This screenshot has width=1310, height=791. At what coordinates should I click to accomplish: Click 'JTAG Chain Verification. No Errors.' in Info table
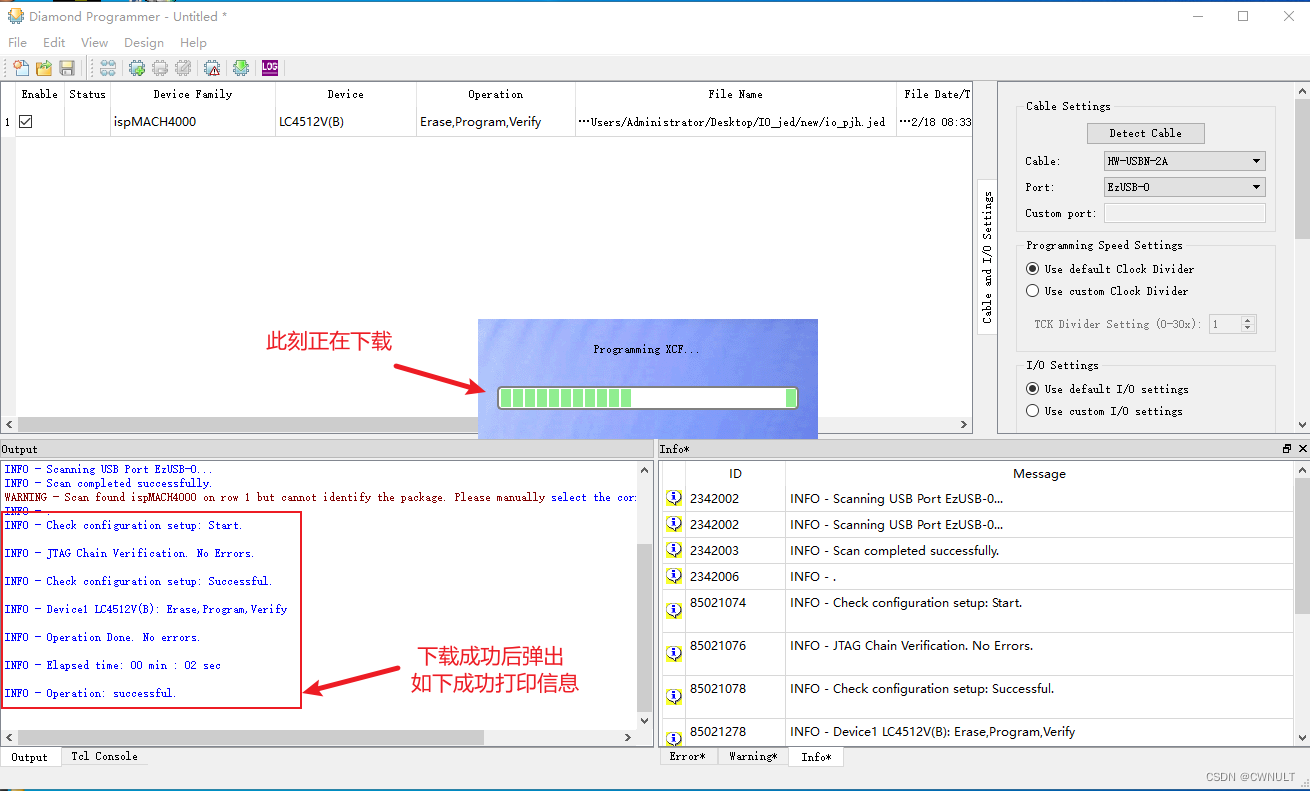tap(911, 646)
